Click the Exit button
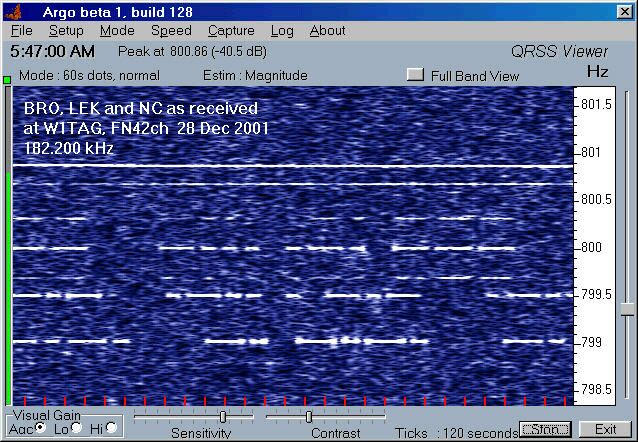Image resolution: width=638 pixels, height=442 pixels. point(604,429)
